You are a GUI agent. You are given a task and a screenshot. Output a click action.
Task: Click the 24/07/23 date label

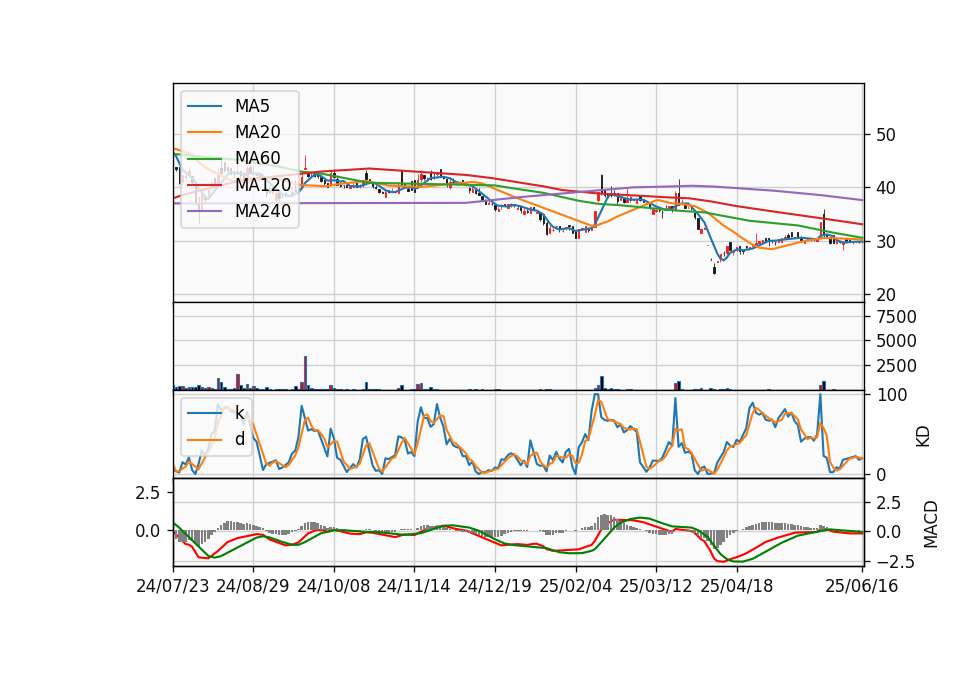(173, 586)
